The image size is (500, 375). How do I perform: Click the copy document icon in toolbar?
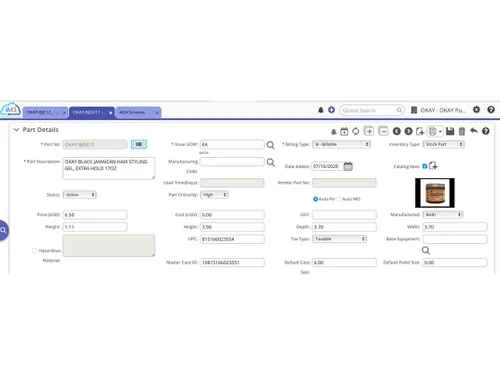432,131
